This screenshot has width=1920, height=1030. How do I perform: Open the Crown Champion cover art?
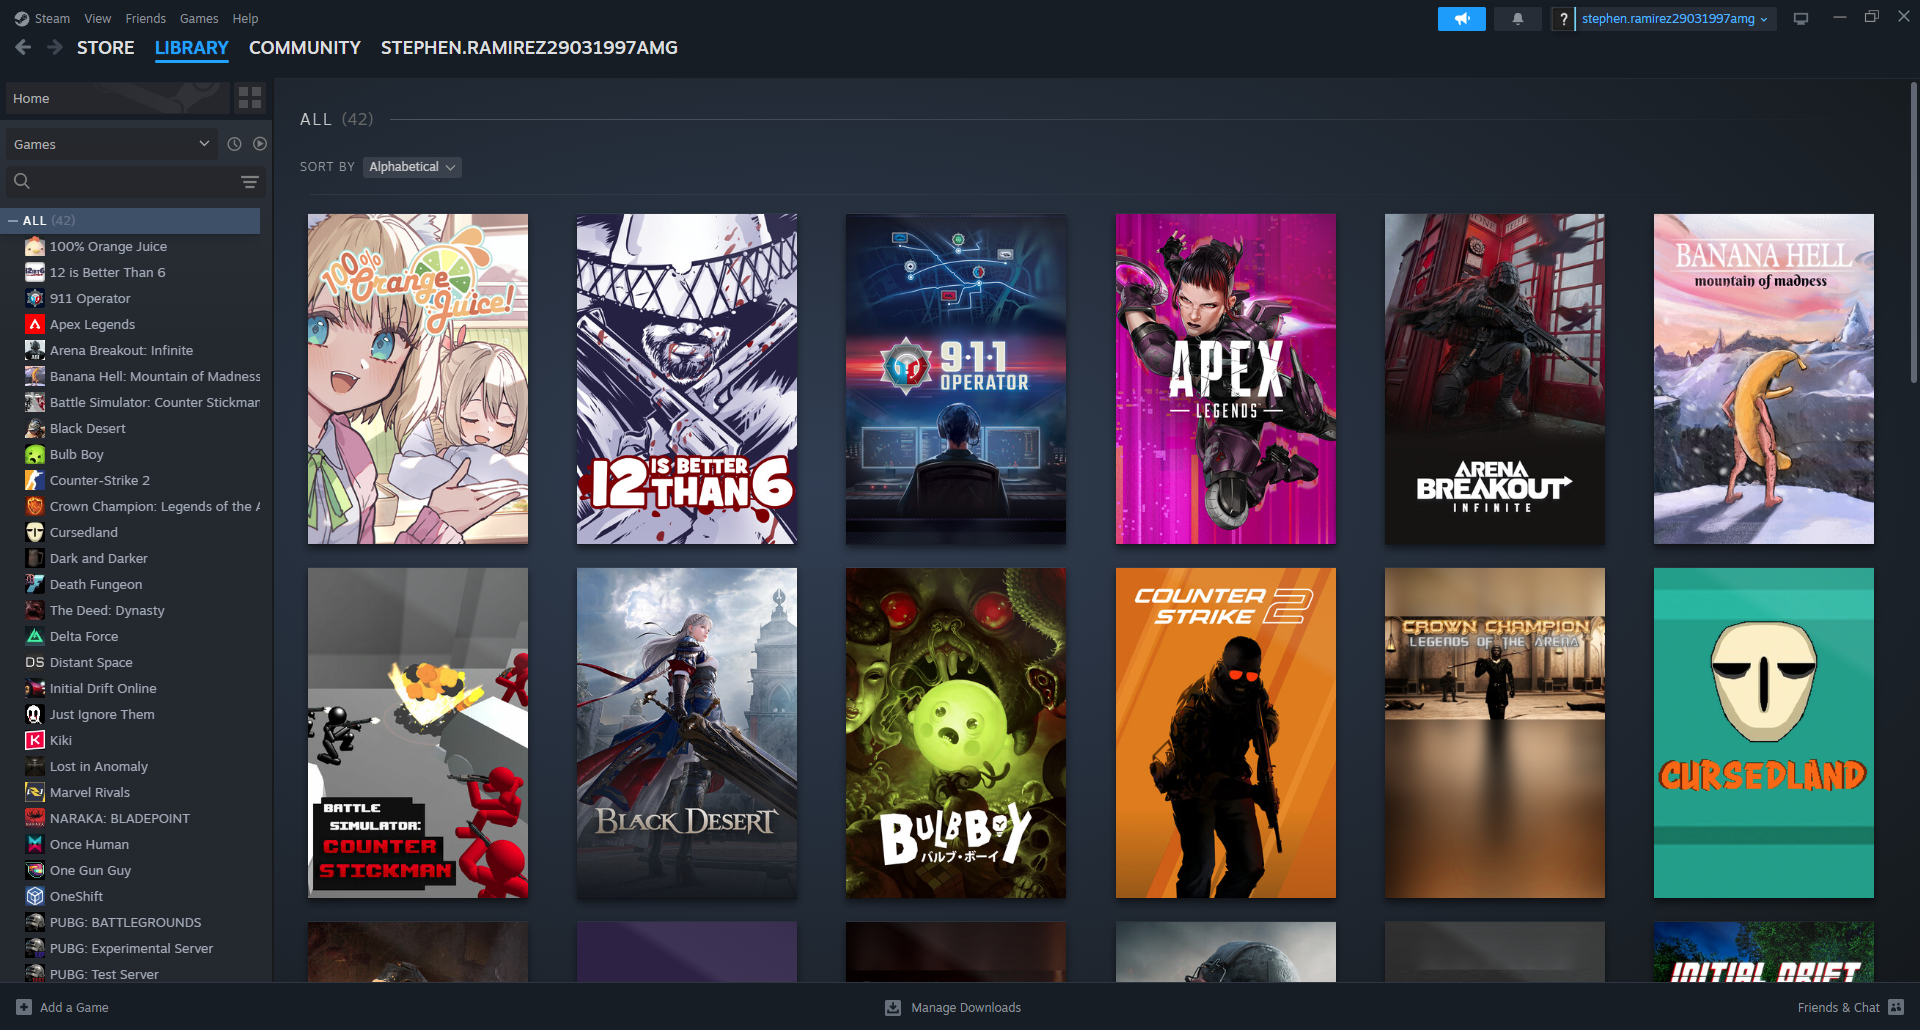pos(1495,733)
